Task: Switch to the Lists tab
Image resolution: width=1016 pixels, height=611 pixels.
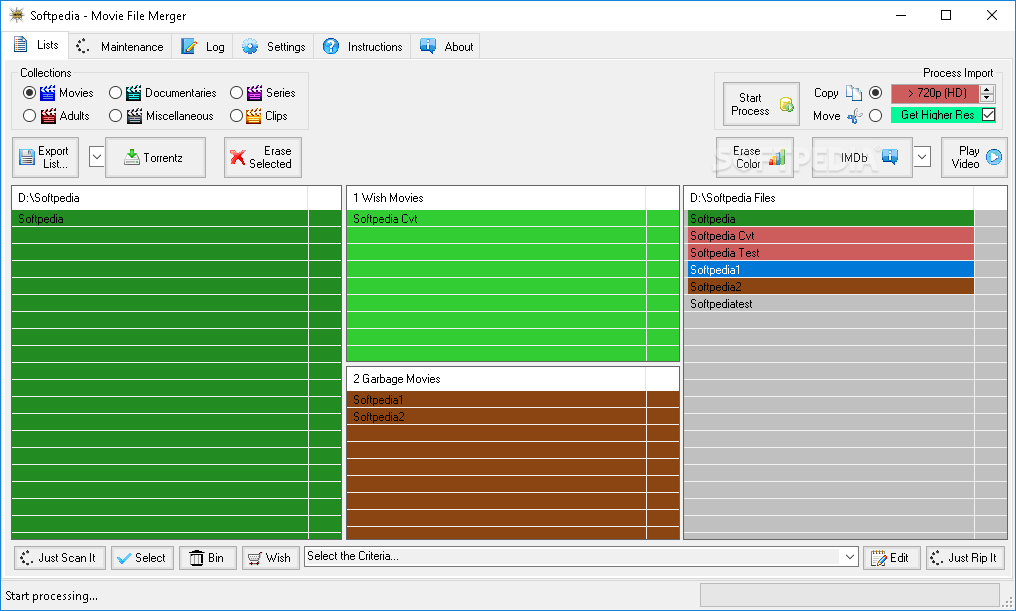Action: click(36, 45)
